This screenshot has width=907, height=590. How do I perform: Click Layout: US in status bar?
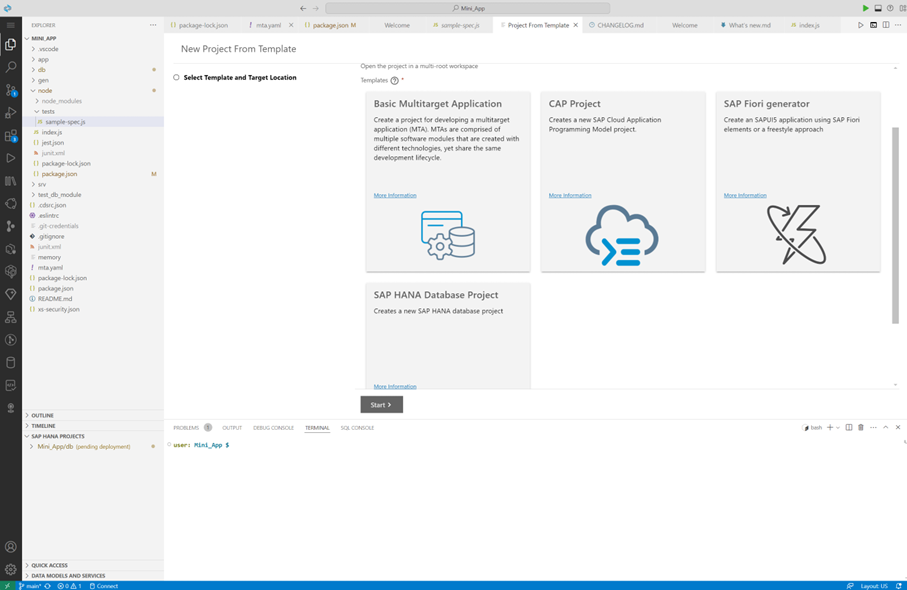coord(874,586)
